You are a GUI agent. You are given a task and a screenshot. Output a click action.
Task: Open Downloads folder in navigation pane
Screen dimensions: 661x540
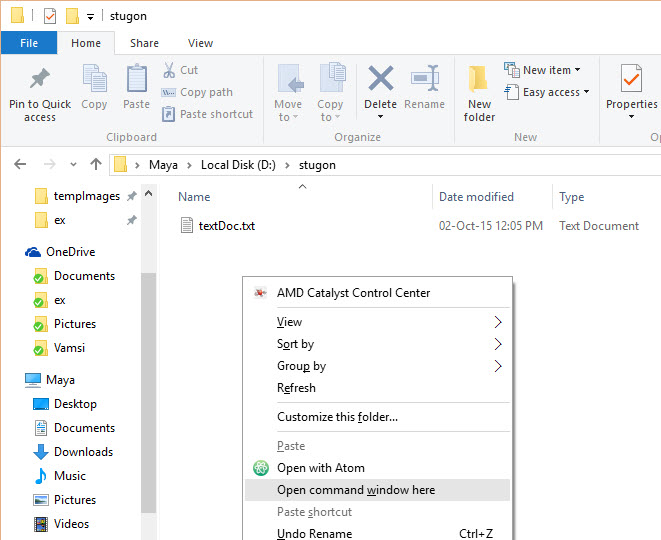click(x=83, y=452)
